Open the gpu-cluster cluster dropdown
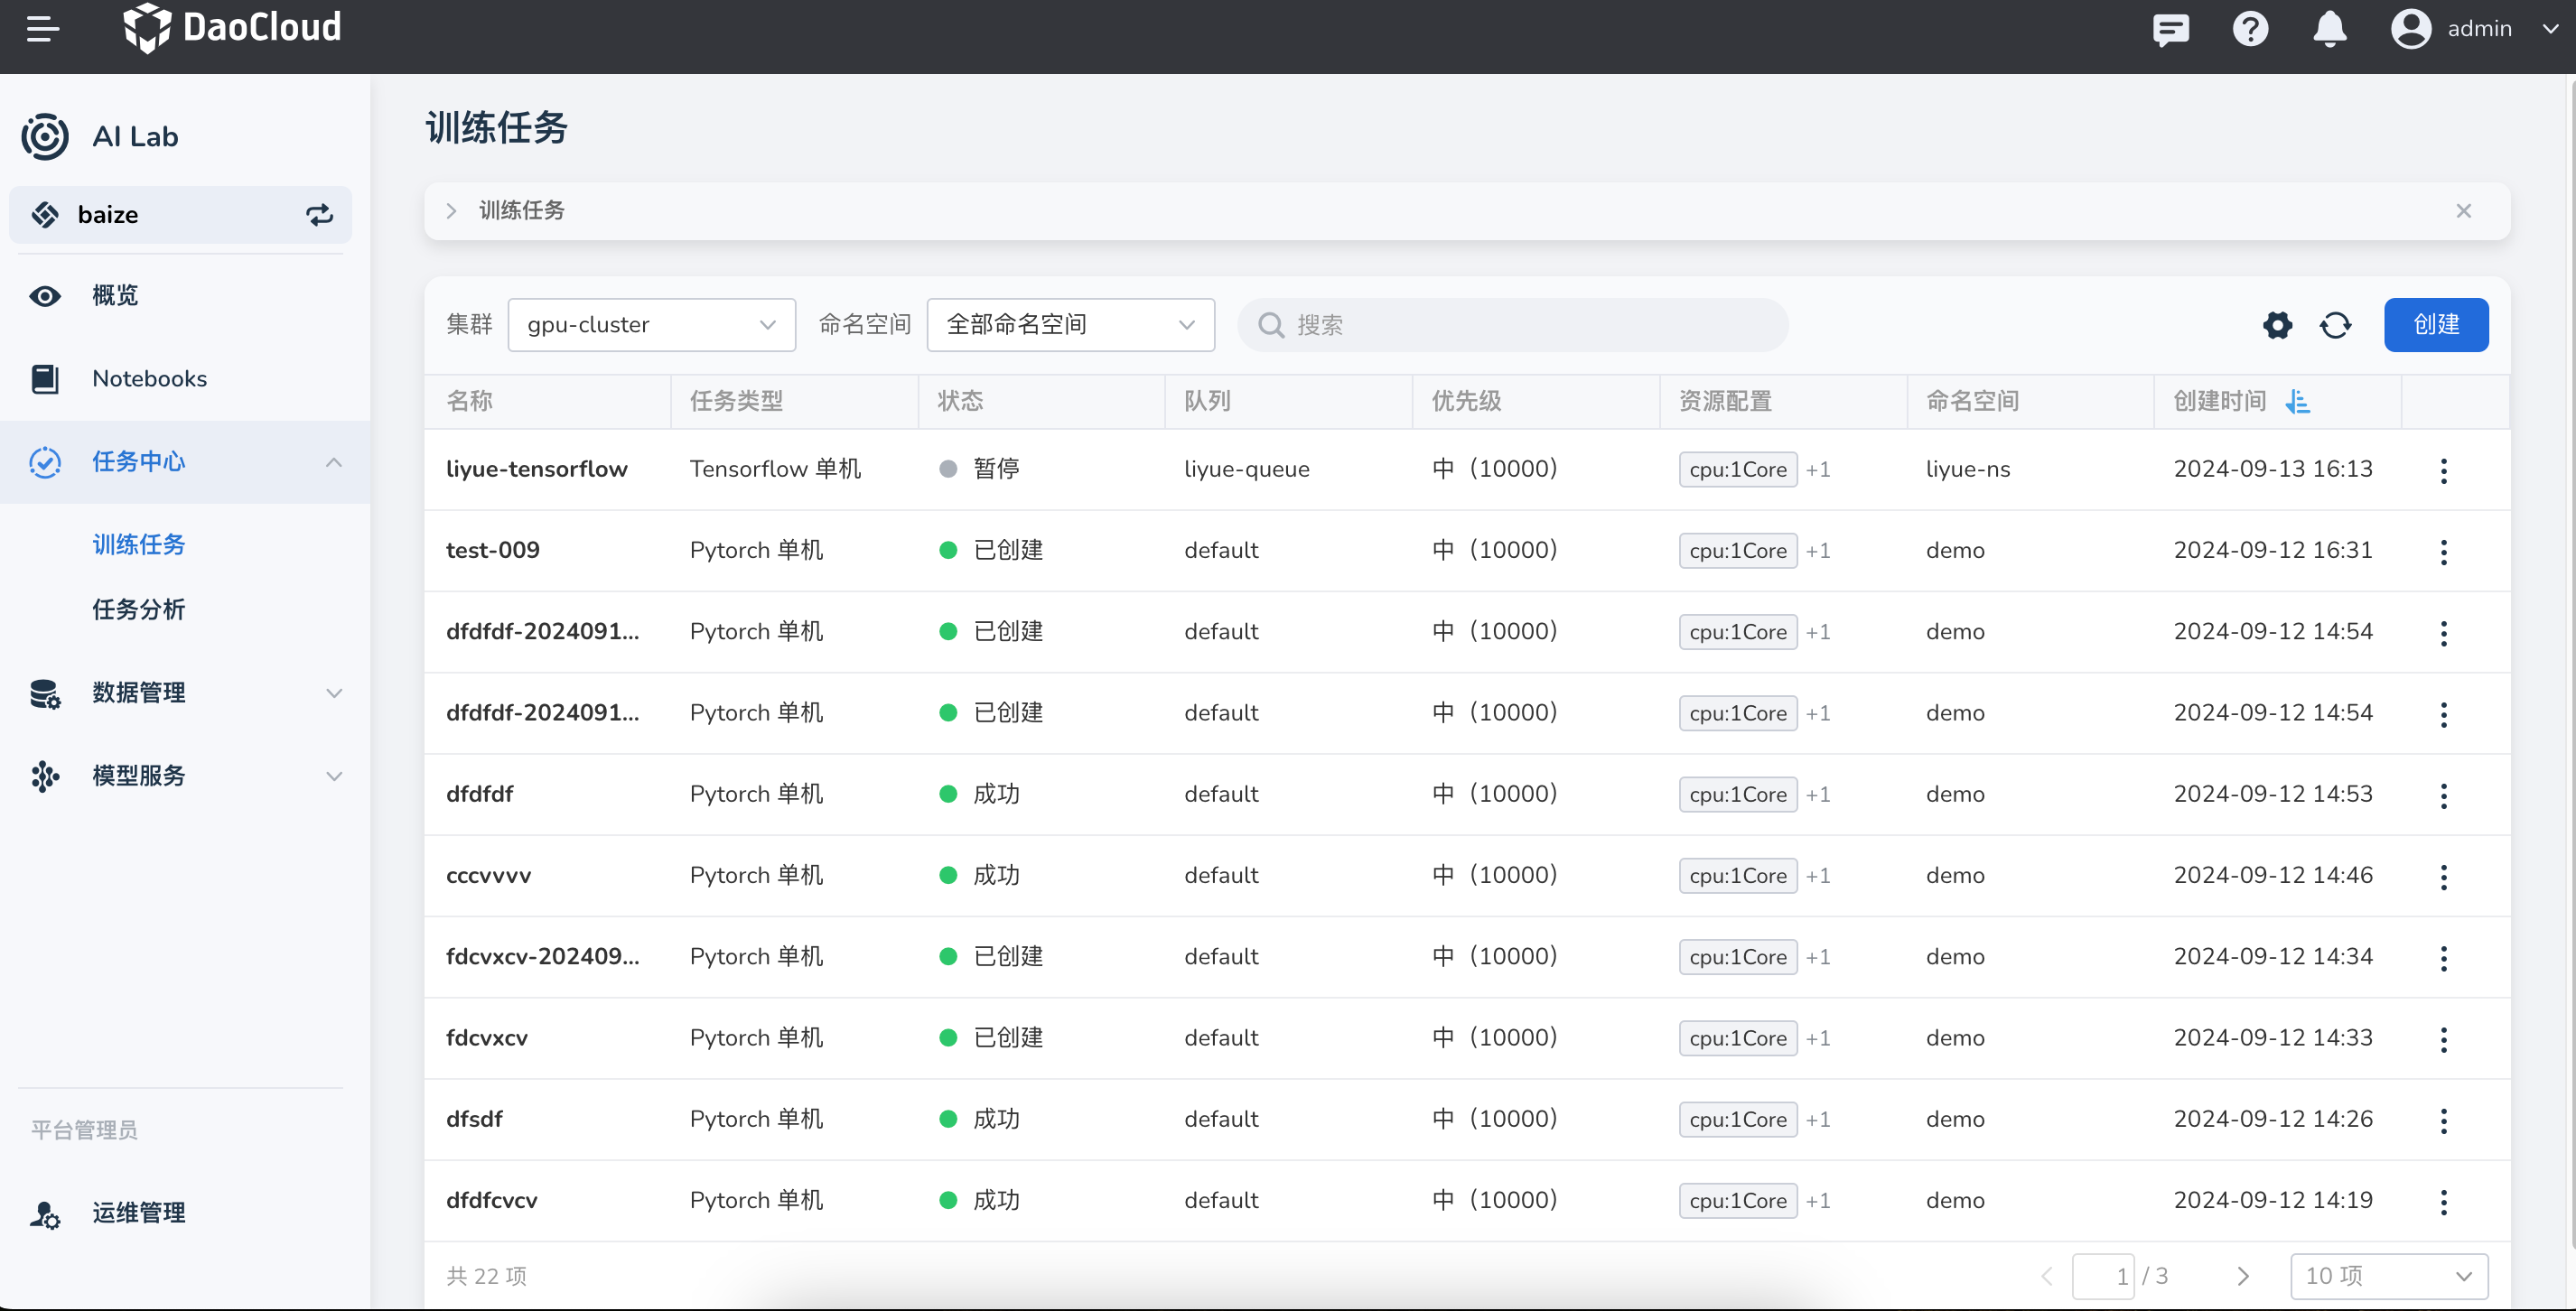The height and width of the screenshot is (1311, 2576). point(651,325)
